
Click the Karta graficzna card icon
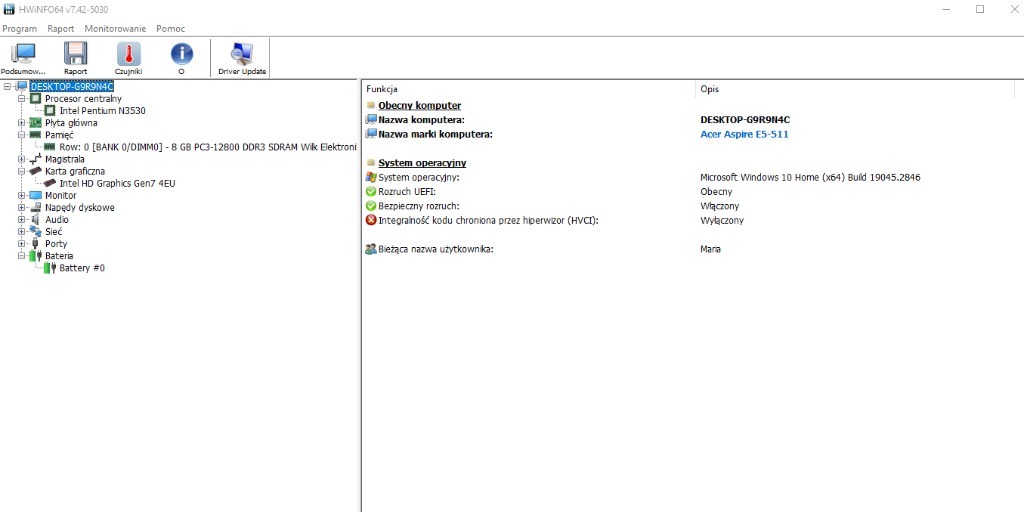pos(35,171)
